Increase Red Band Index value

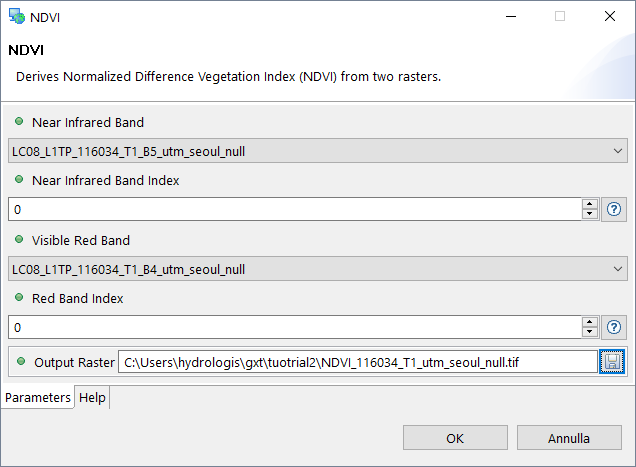point(590,322)
